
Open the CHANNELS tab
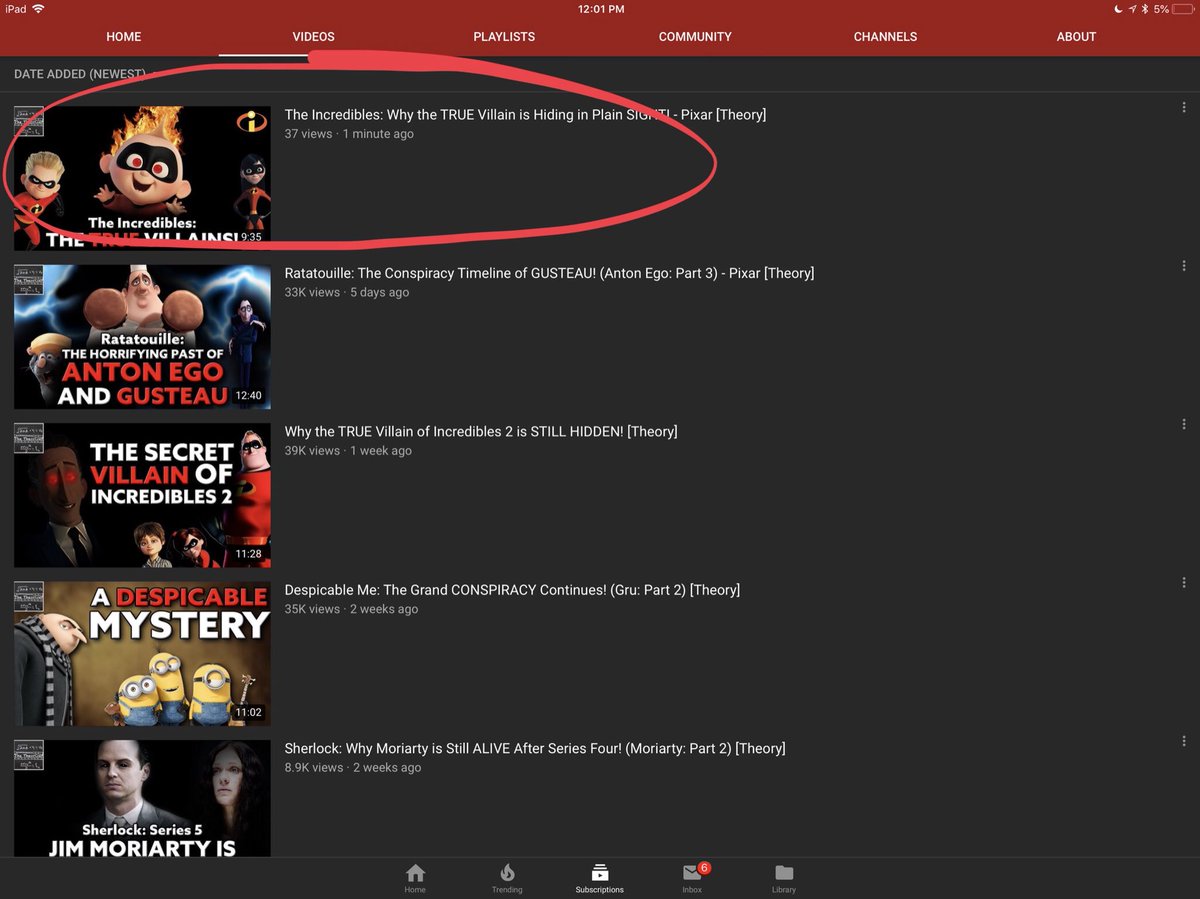(885, 37)
